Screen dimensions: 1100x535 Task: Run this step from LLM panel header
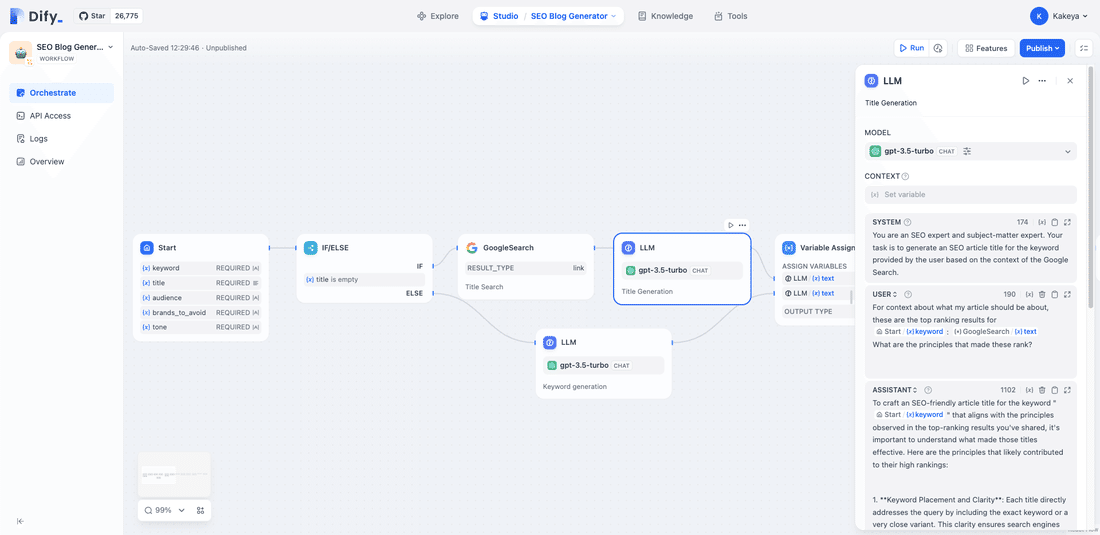(1026, 81)
